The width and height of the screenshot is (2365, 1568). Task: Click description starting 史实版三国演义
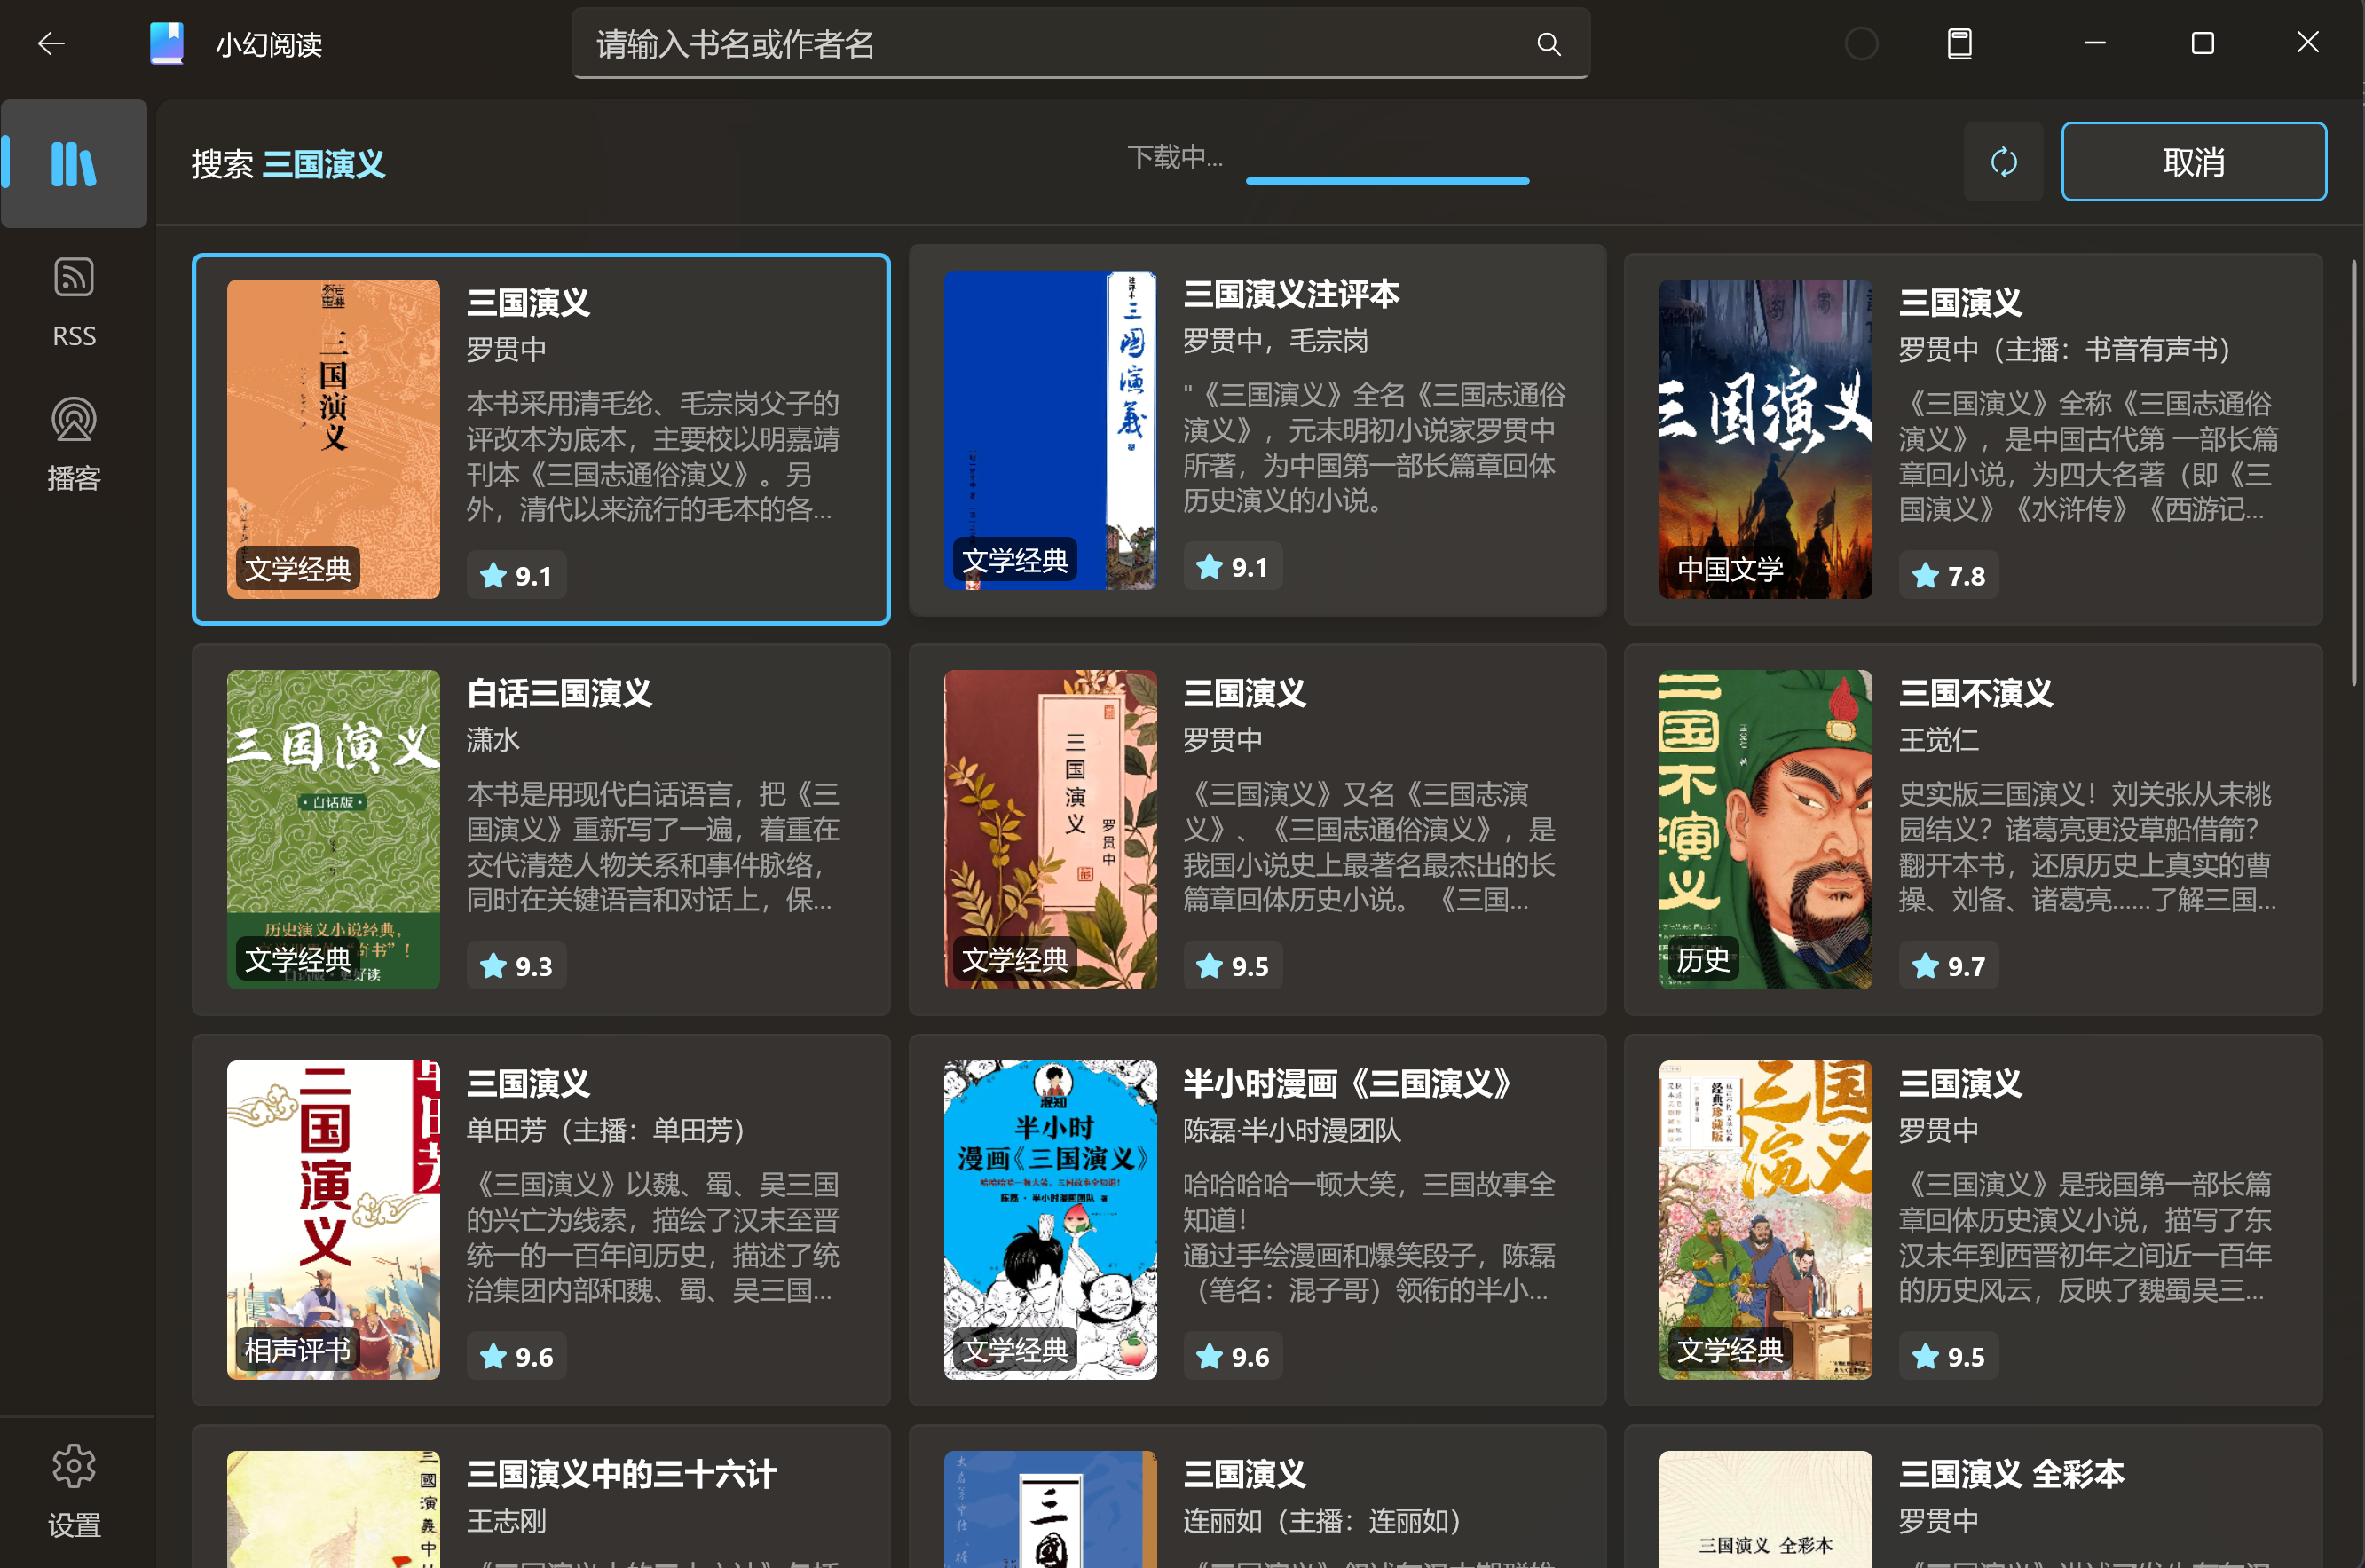pos(2088,847)
